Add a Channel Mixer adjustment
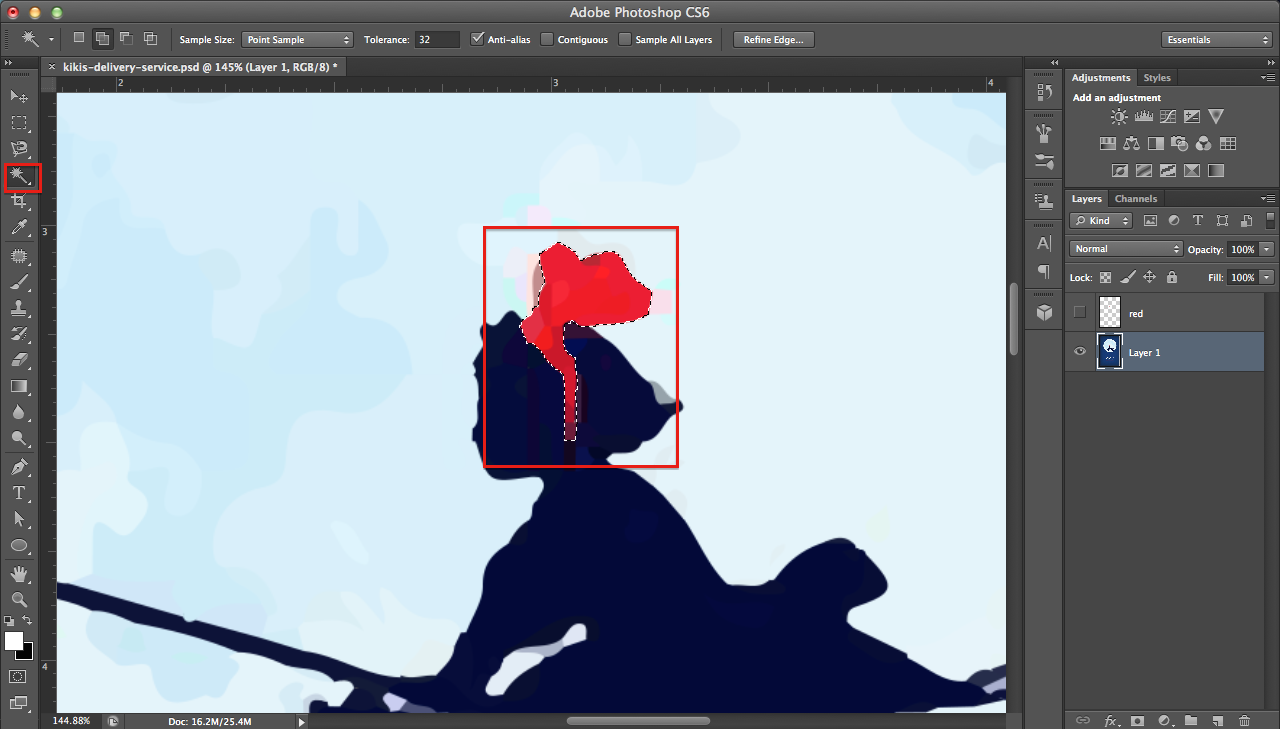This screenshot has height=729, width=1280. [x=1203, y=143]
